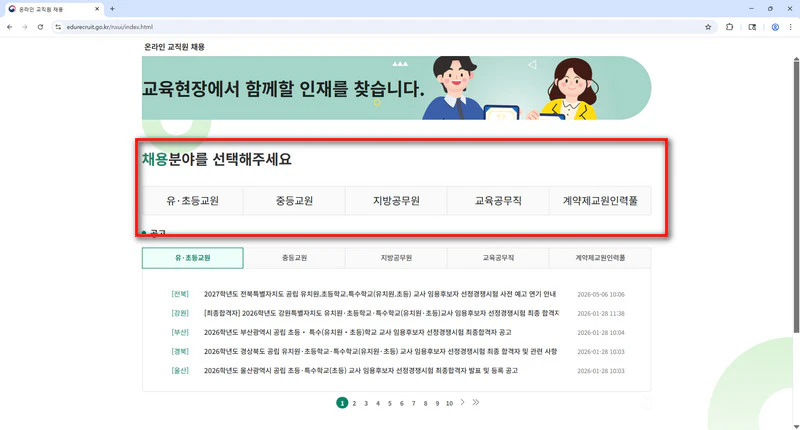Go to page 4 in pagination
The image size is (800, 430).
tap(378, 403)
